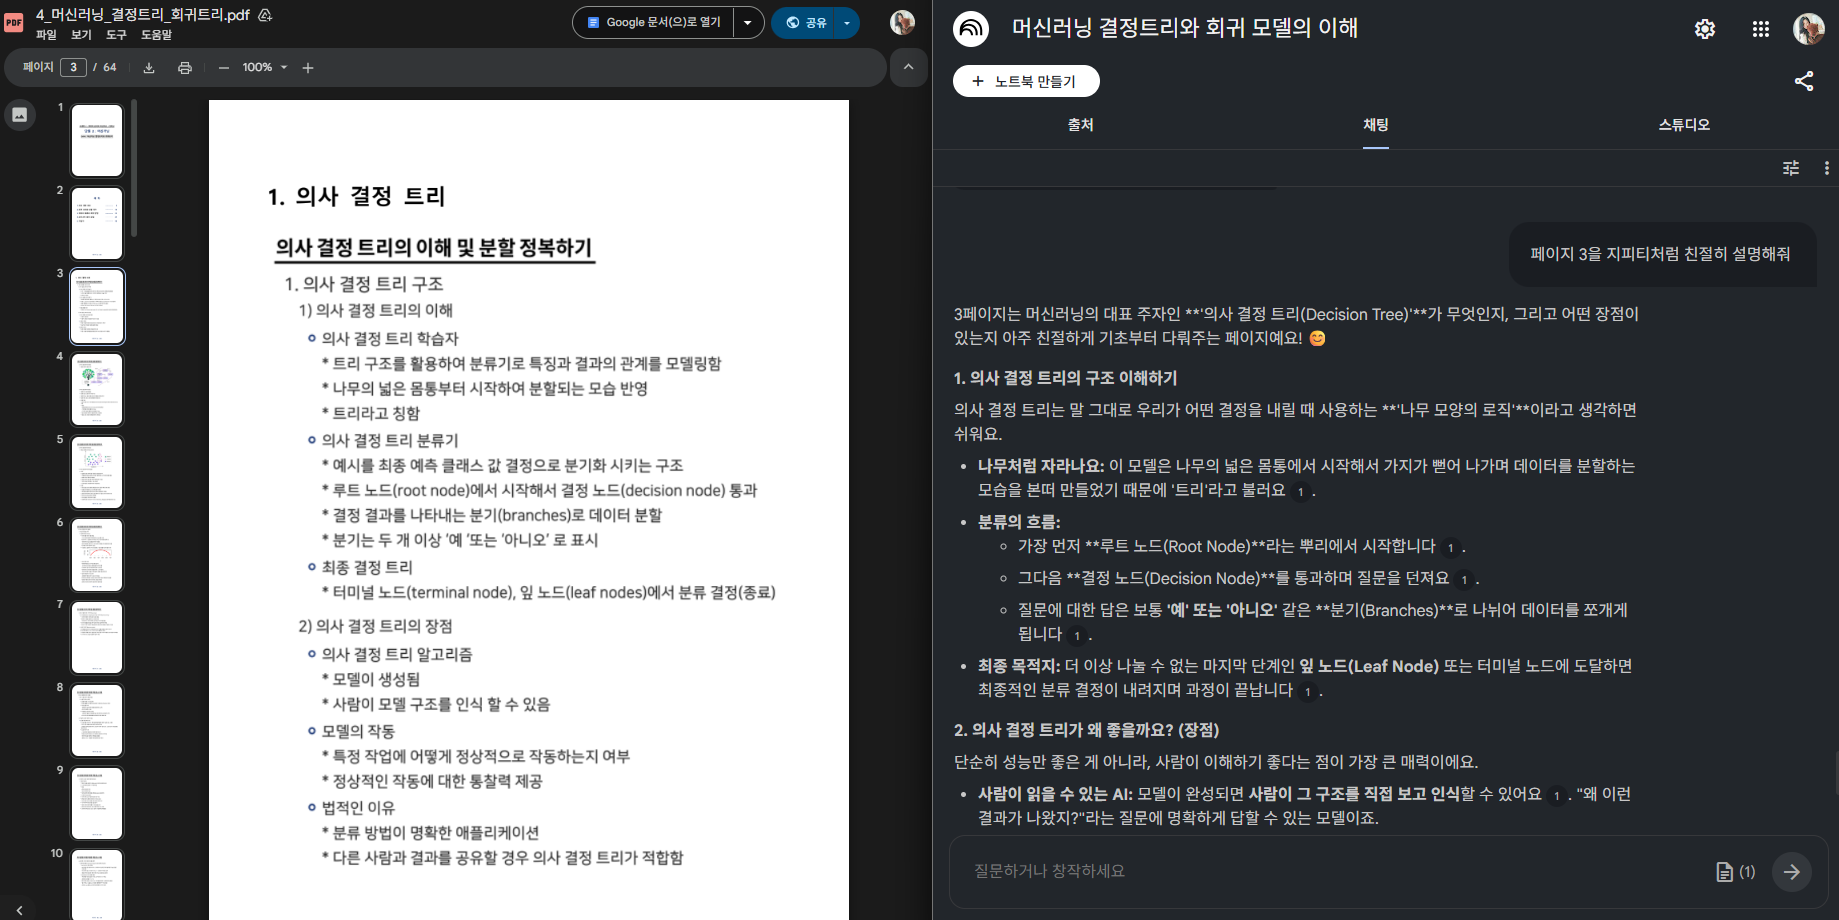Open NotebookLM settings gear

[x=1705, y=29]
